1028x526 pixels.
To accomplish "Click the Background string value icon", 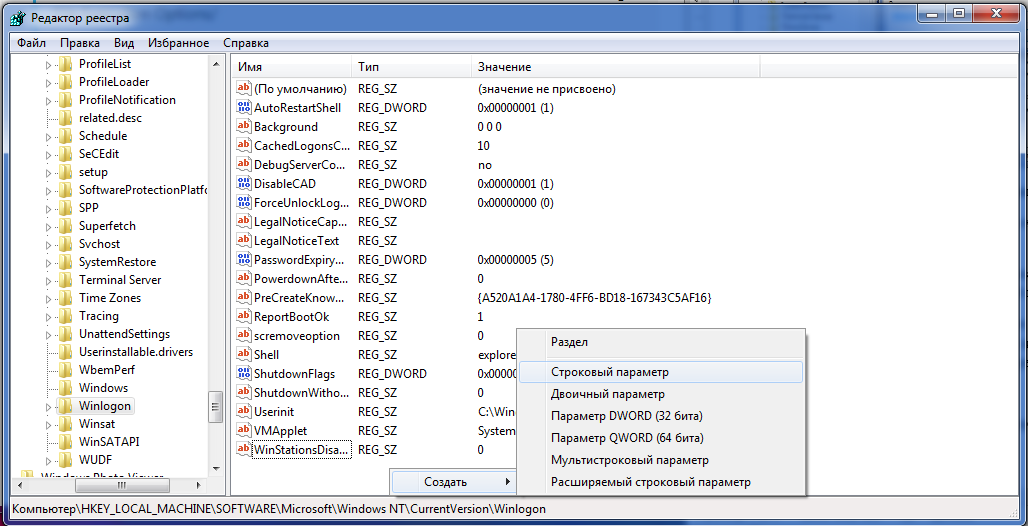I will coord(243,127).
